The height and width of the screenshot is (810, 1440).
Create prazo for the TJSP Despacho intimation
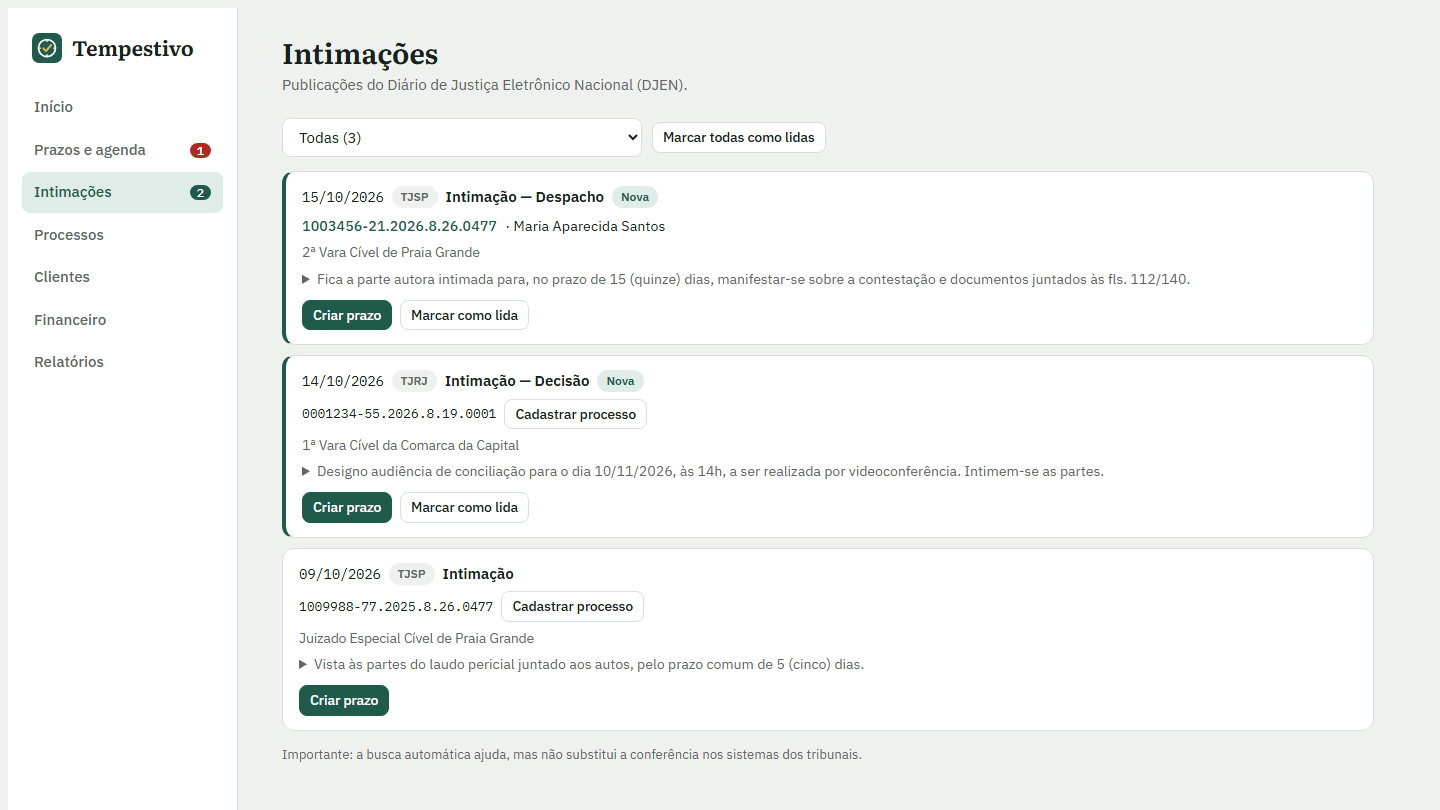[347, 315]
